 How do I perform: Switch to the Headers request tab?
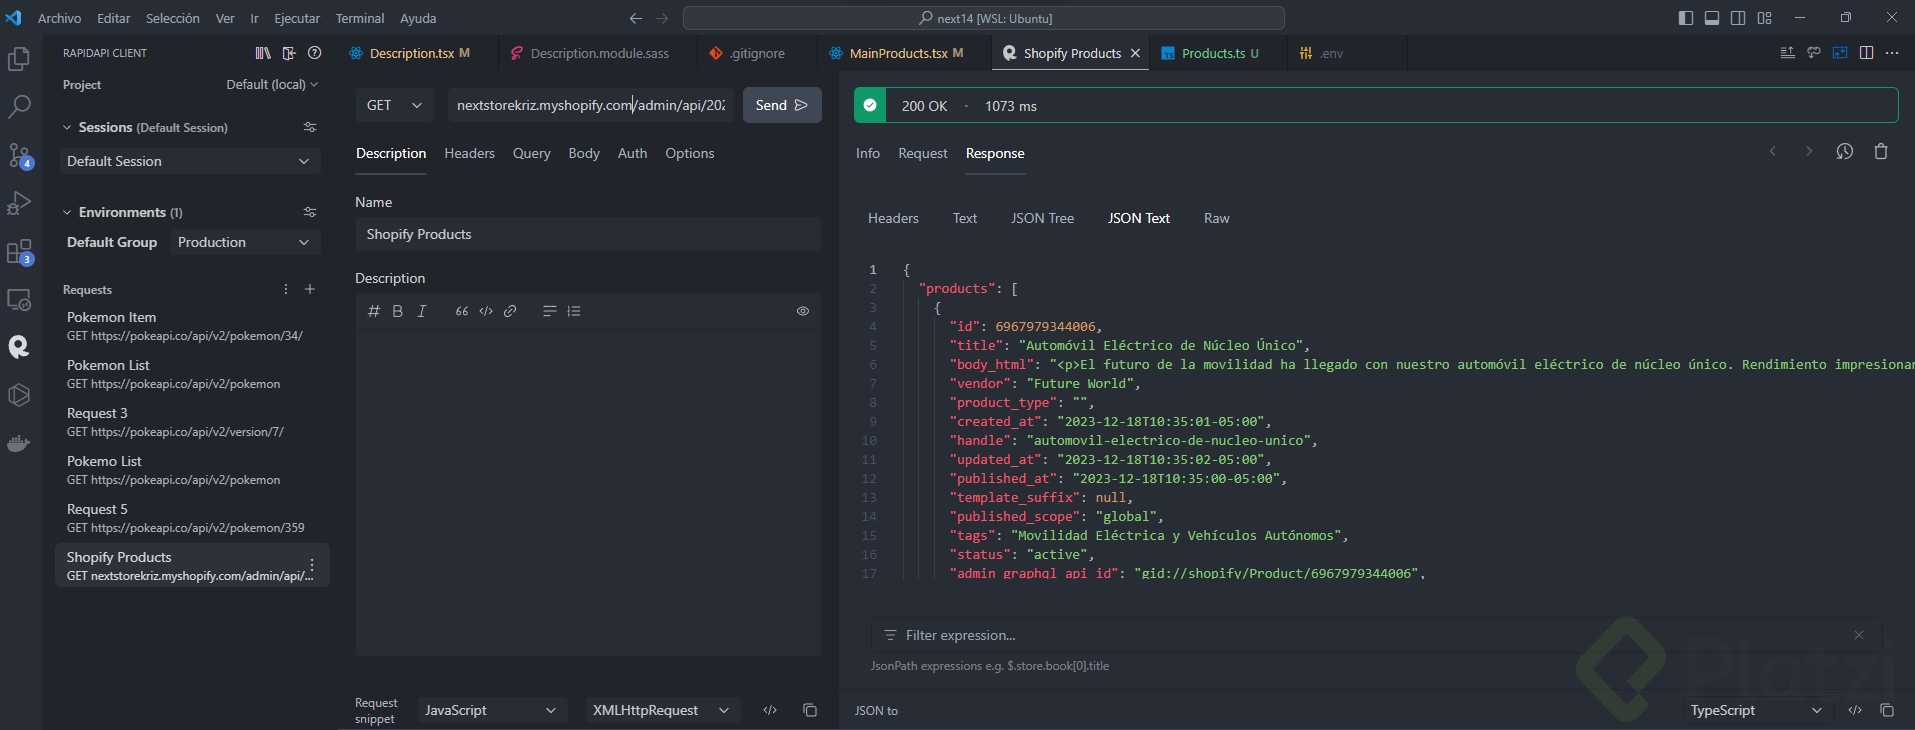coord(469,153)
